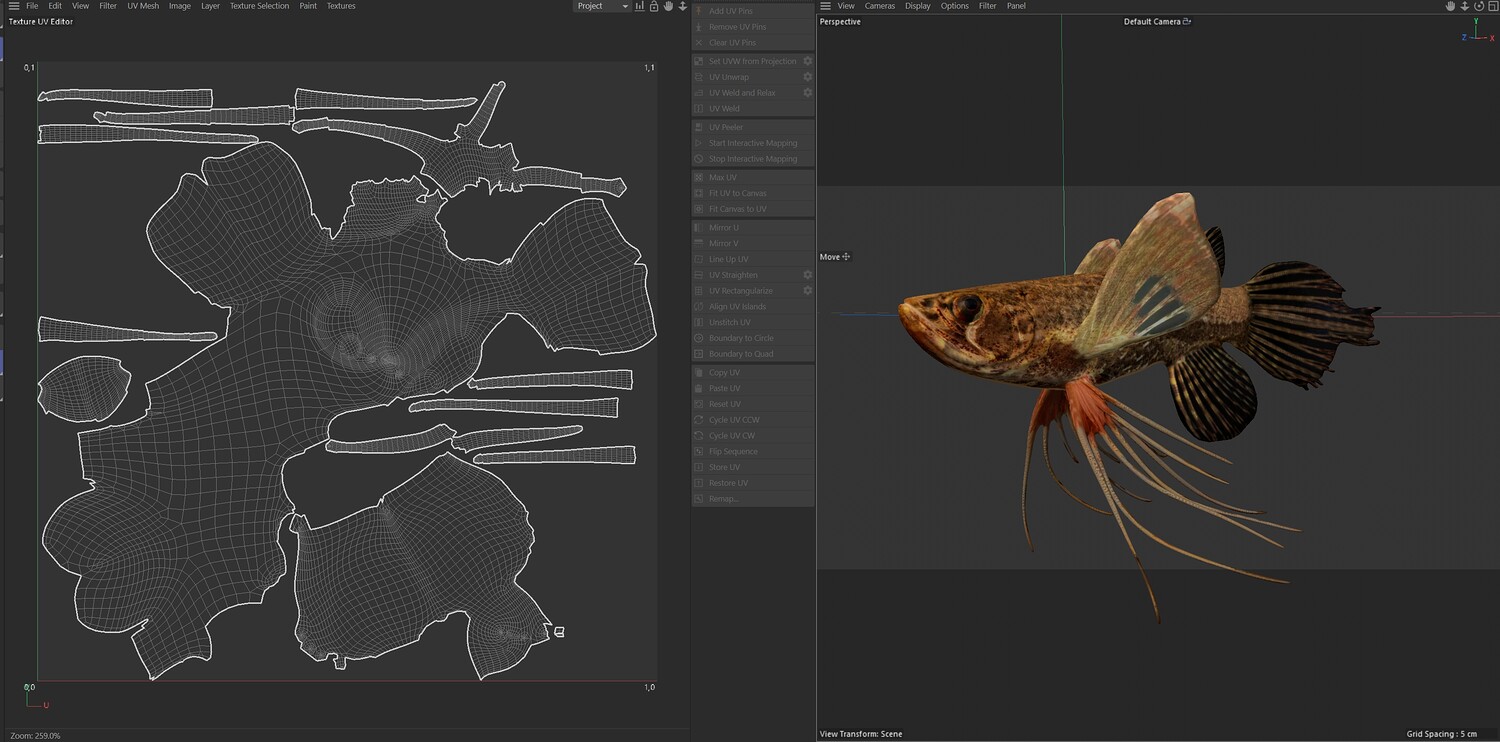Select the hand pan icon in UV Editor header
Viewport: 1500px width, 742px height.
pos(668,6)
